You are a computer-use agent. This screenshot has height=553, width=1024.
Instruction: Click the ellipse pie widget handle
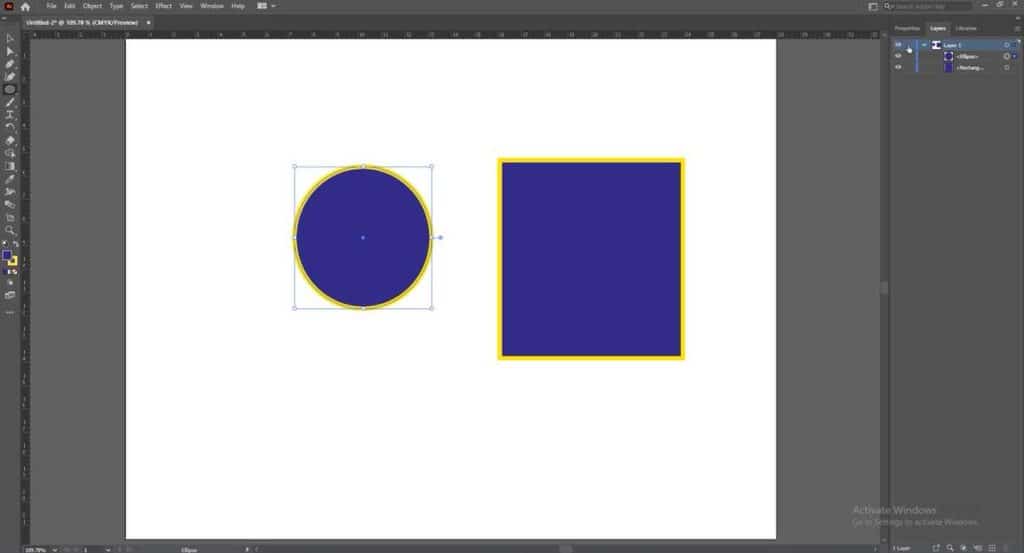(x=440, y=238)
